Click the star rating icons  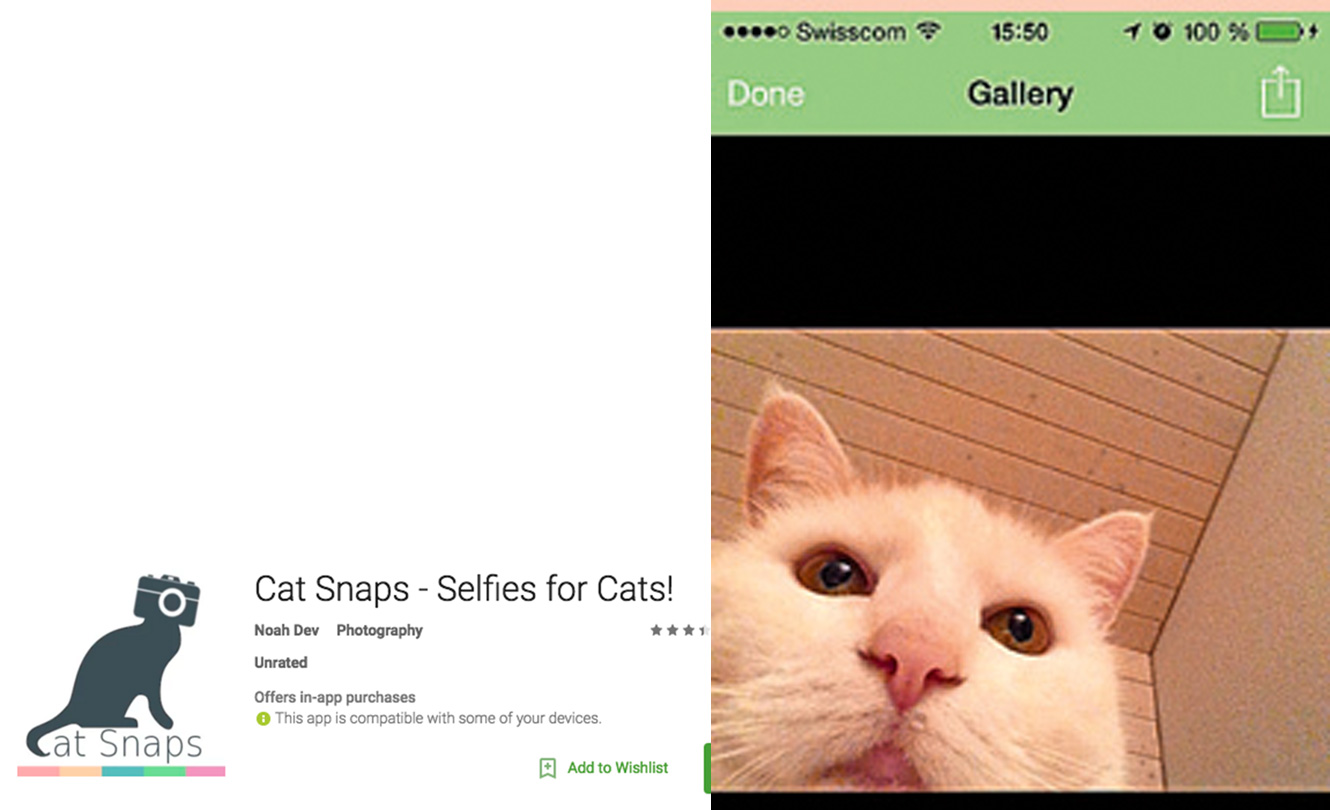(x=679, y=630)
